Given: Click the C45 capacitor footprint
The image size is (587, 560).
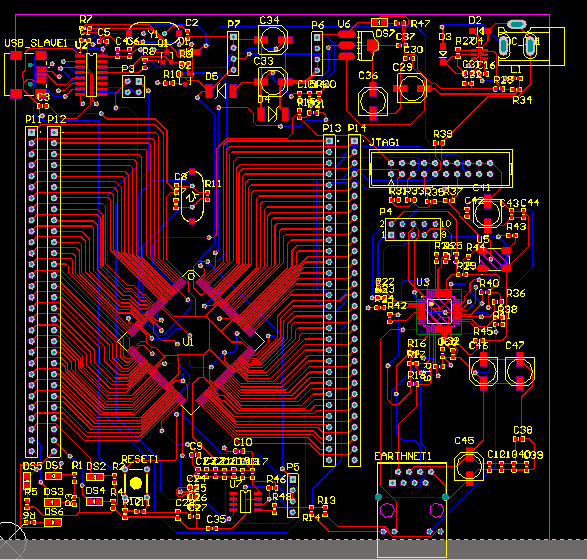Looking at the screenshot, I should click(x=469, y=466).
